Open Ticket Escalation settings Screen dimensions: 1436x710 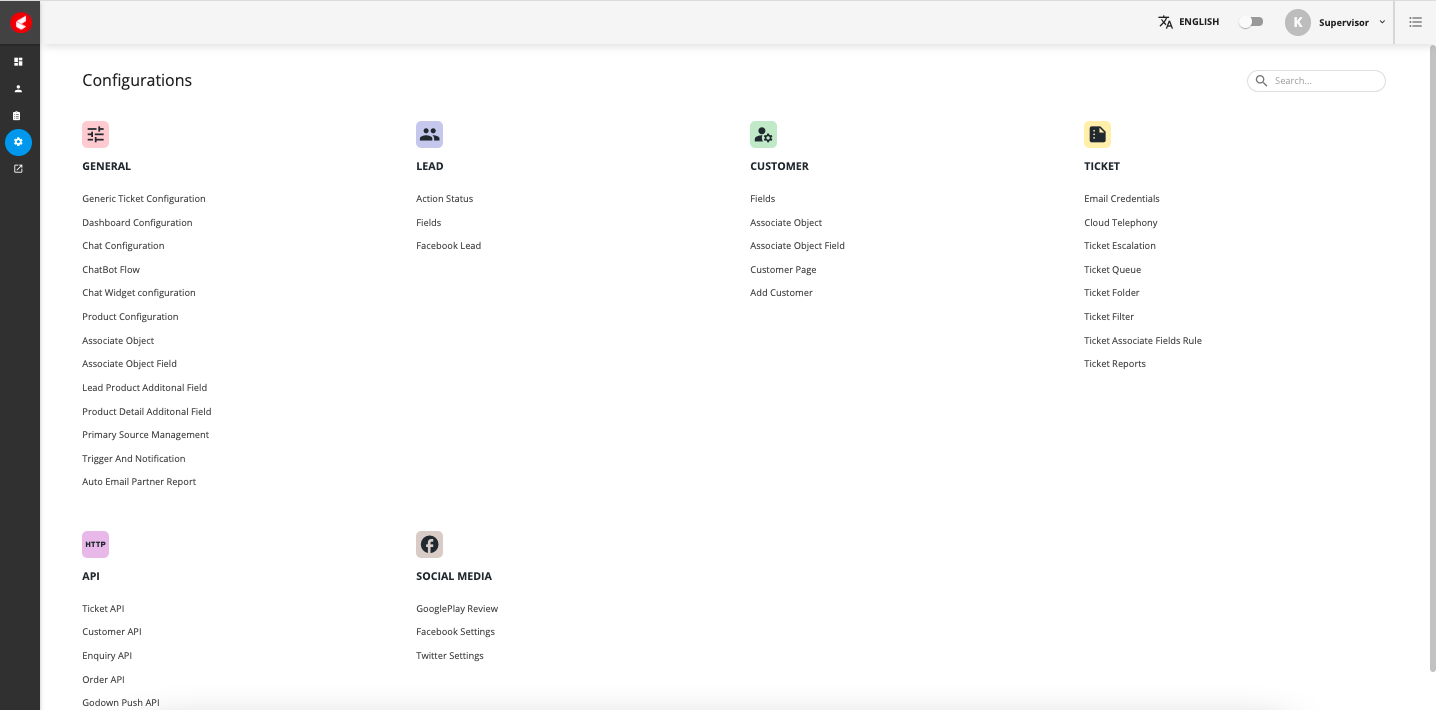coord(1120,246)
